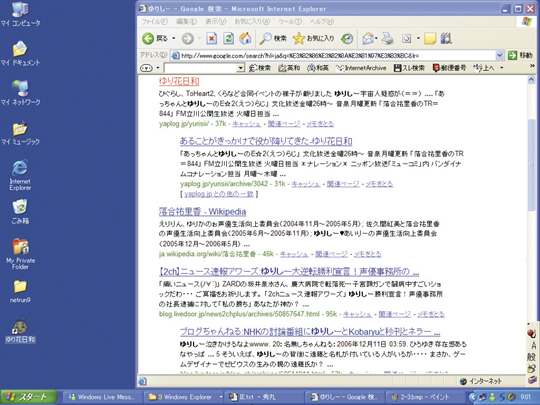Image resolution: width=540 pixels, height=405 pixels.
Task: Open the 落合祐里香 - Wikipedia result link
Action: [x=202, y=211]
